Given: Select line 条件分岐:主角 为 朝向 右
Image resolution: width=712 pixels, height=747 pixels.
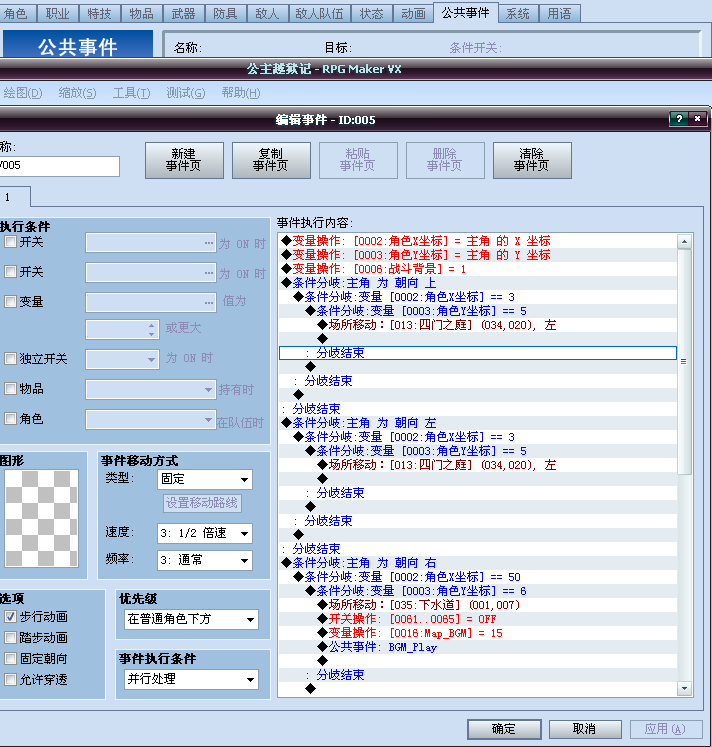Looking at the screenshot, I should coord(478,563).
